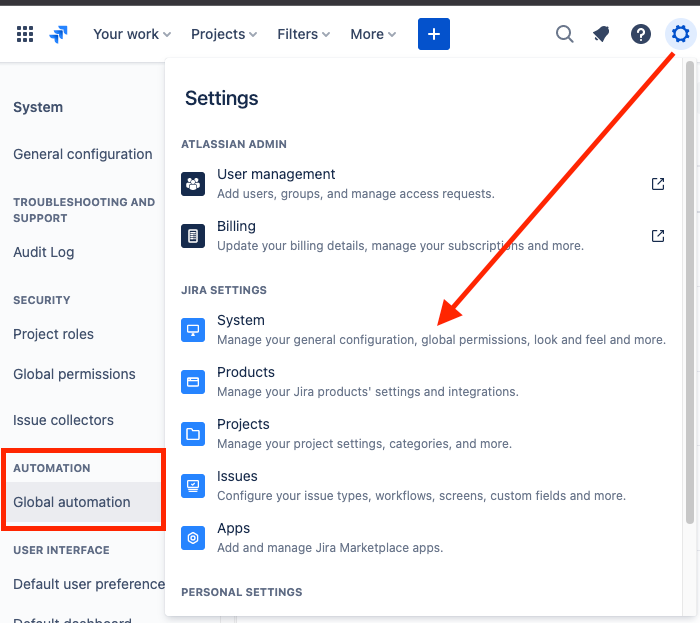Click the blue plus create button
700x623 pixels.
pos(433,34)
